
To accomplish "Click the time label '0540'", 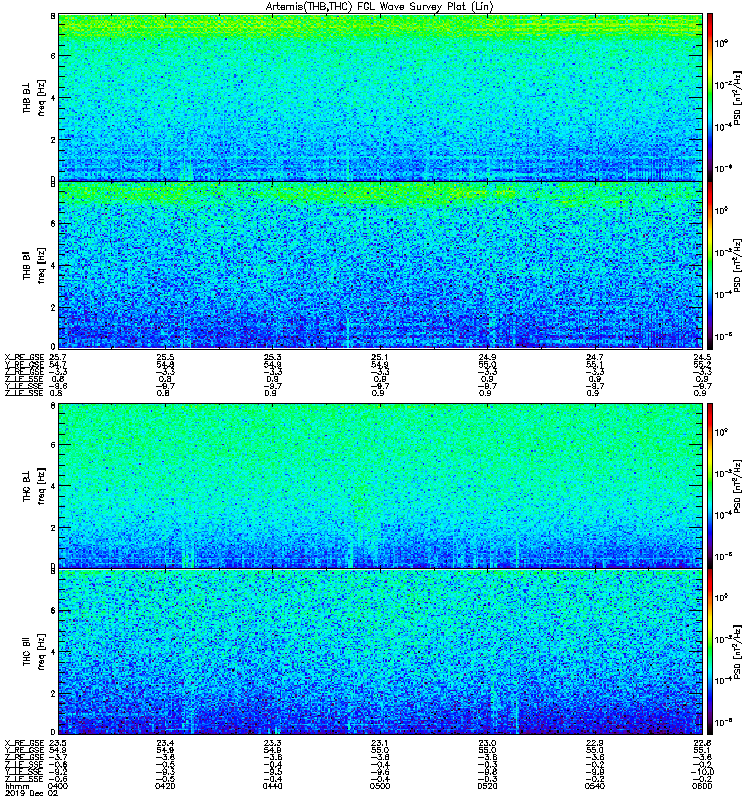I will pyautogui.click(x=594, y=786).
